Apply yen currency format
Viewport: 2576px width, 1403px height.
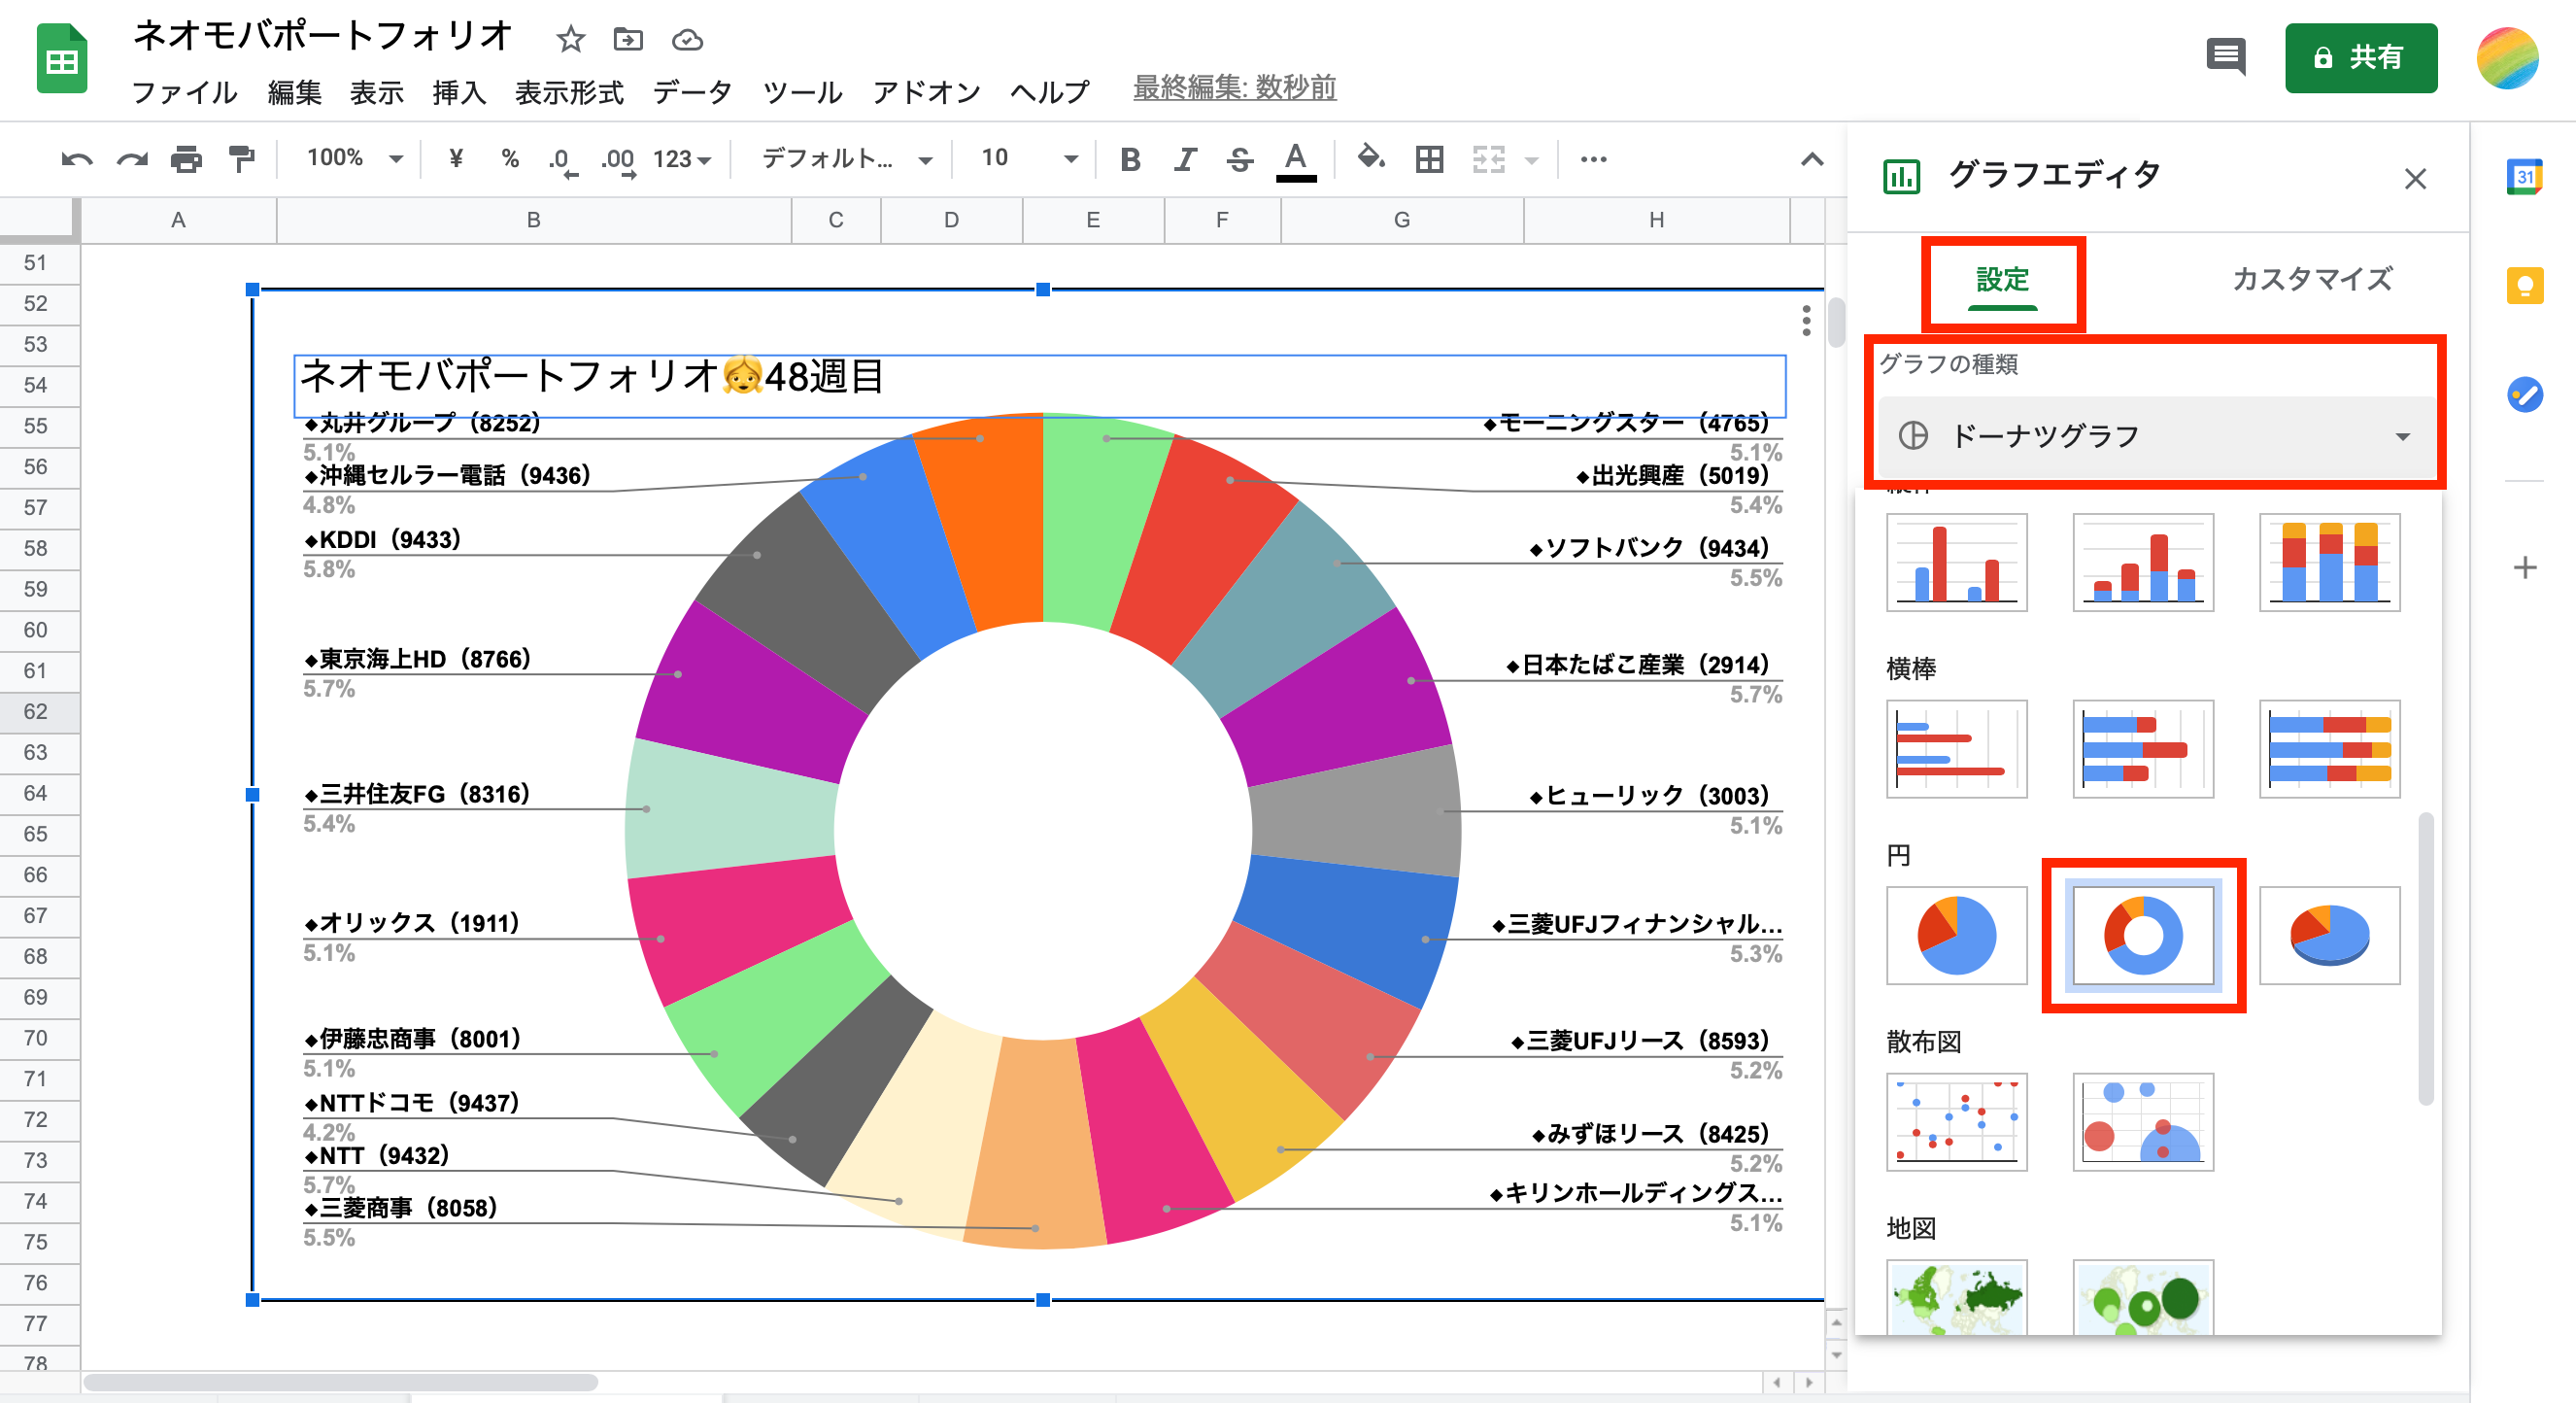456,158
